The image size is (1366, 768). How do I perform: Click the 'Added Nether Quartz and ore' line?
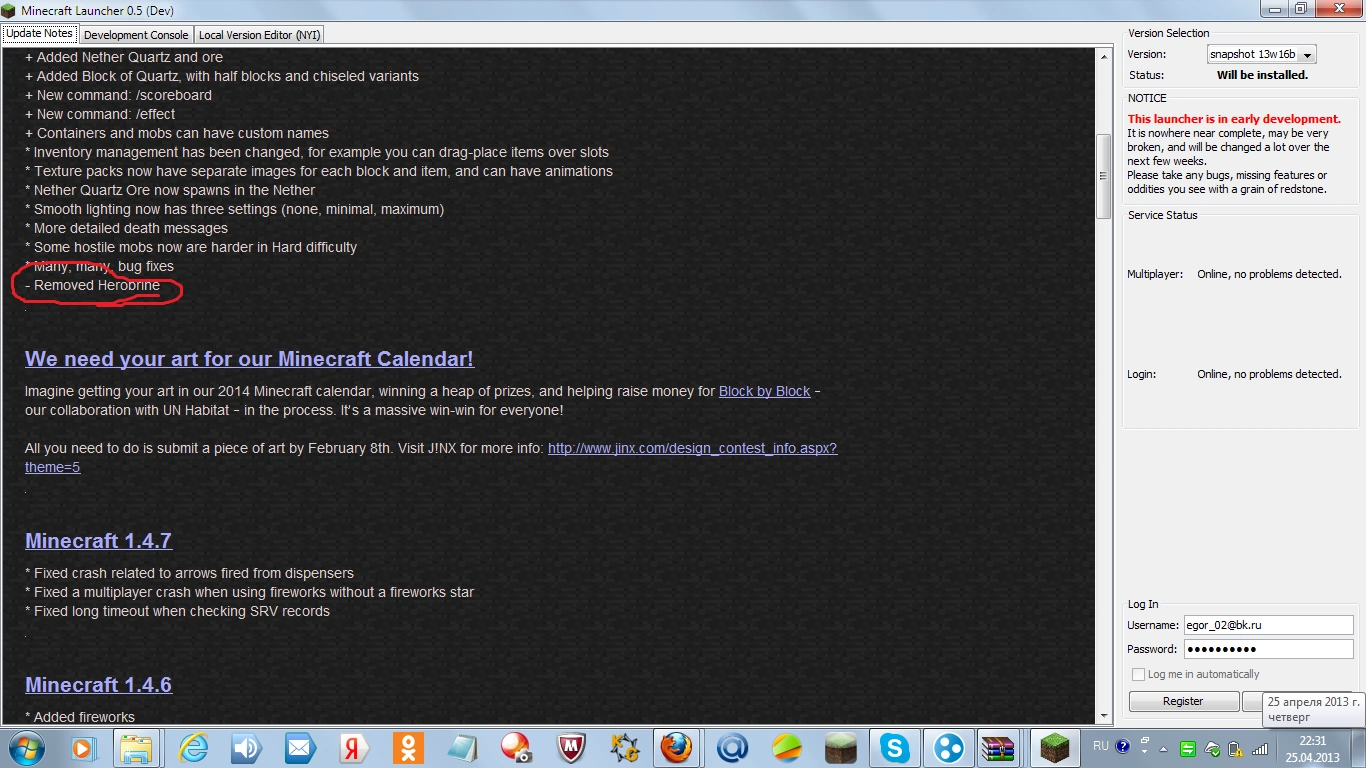[124, 57]
